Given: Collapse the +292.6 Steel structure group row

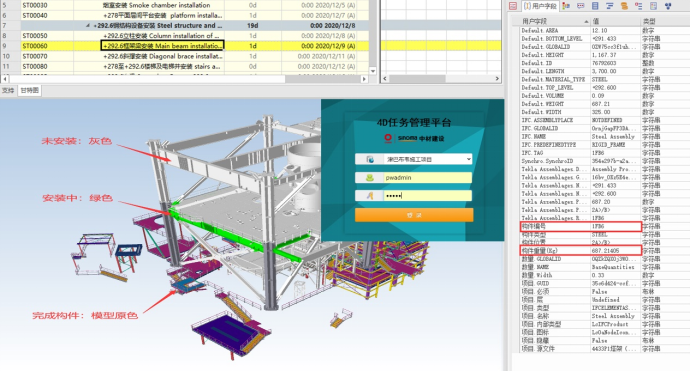Looking at the screenshot, I should [88, 26].
